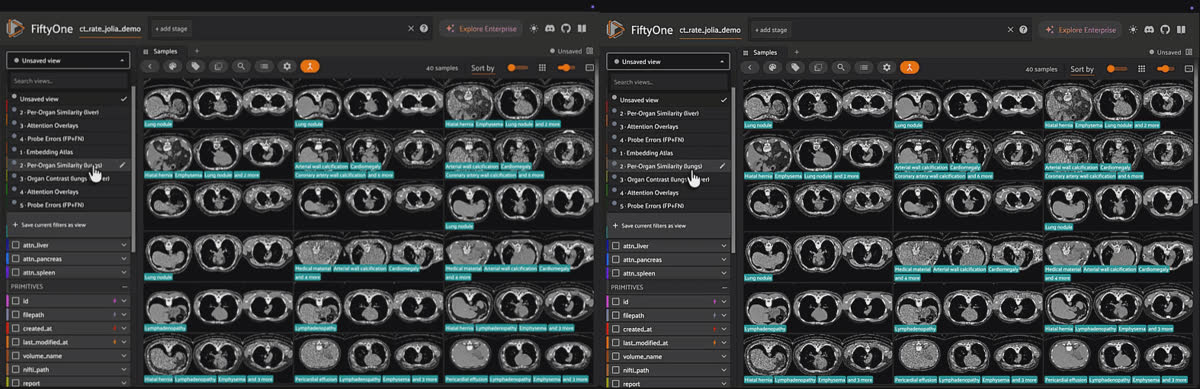
Task: Toggle id field checkbox in left window
Action: coord(15,301)
